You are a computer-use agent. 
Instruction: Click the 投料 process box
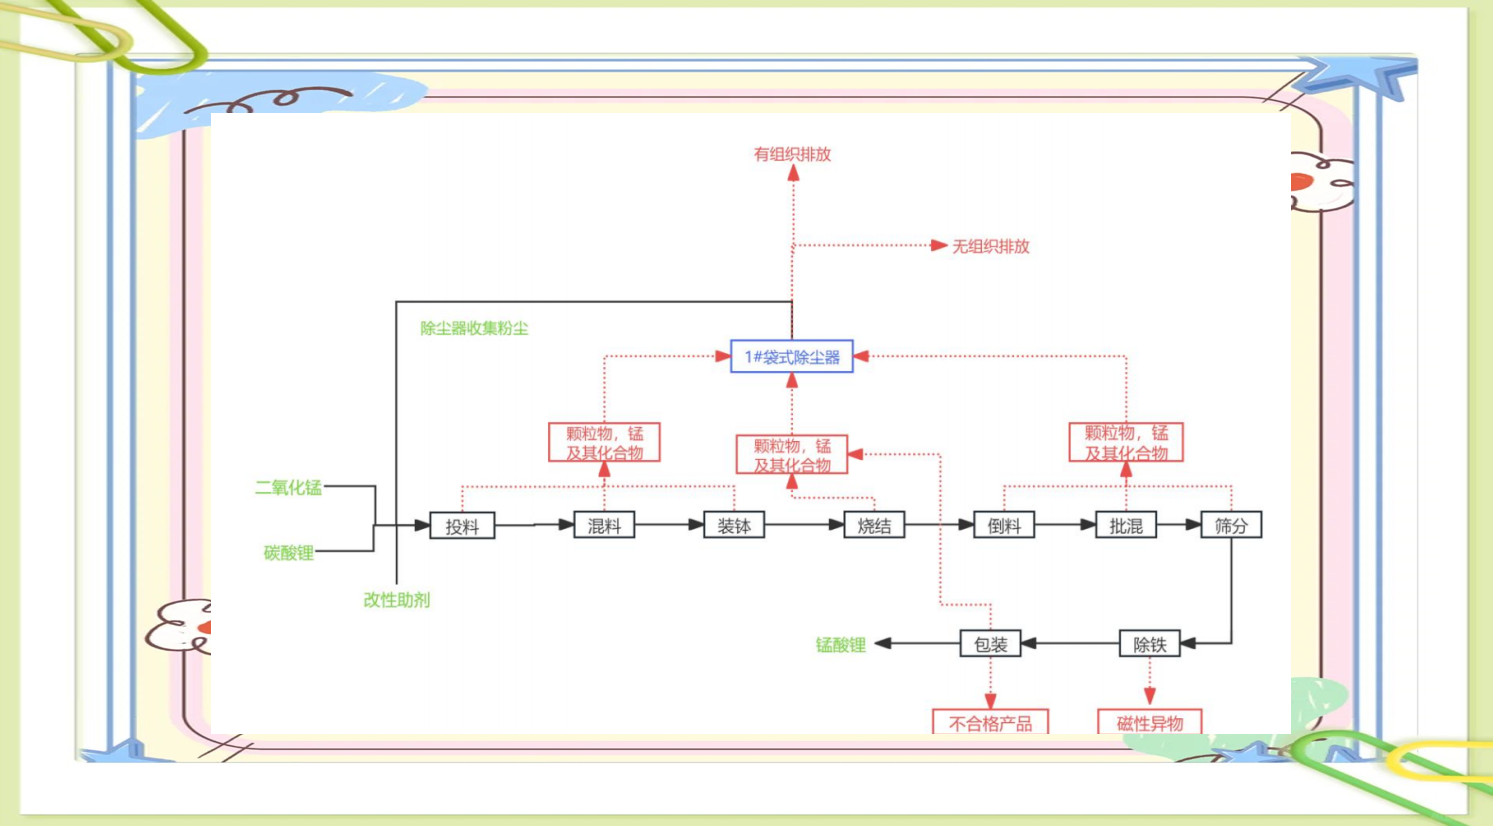[x=462, y=526]
